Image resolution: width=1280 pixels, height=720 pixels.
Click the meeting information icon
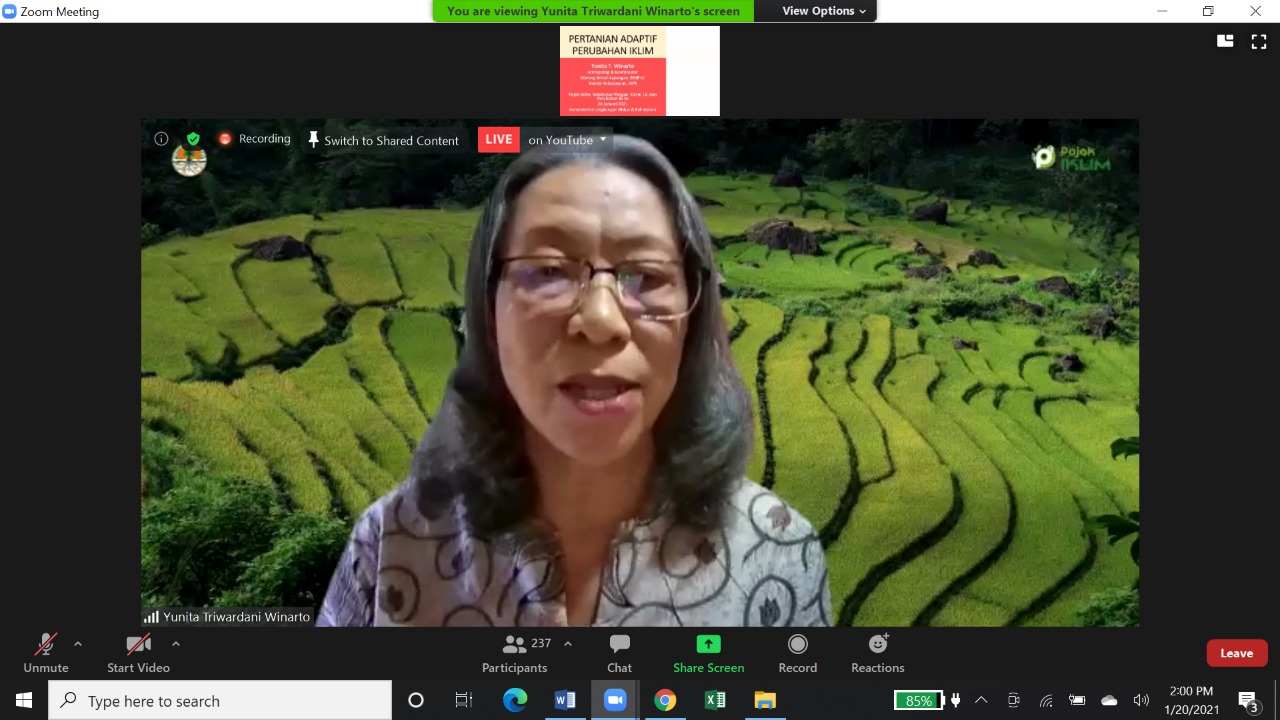click(x=161, y=139)
